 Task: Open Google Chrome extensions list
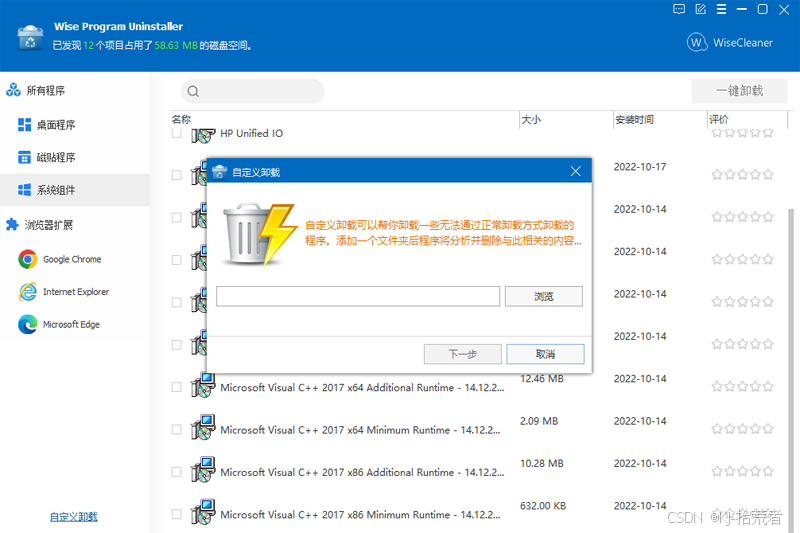tap(72, 259)
